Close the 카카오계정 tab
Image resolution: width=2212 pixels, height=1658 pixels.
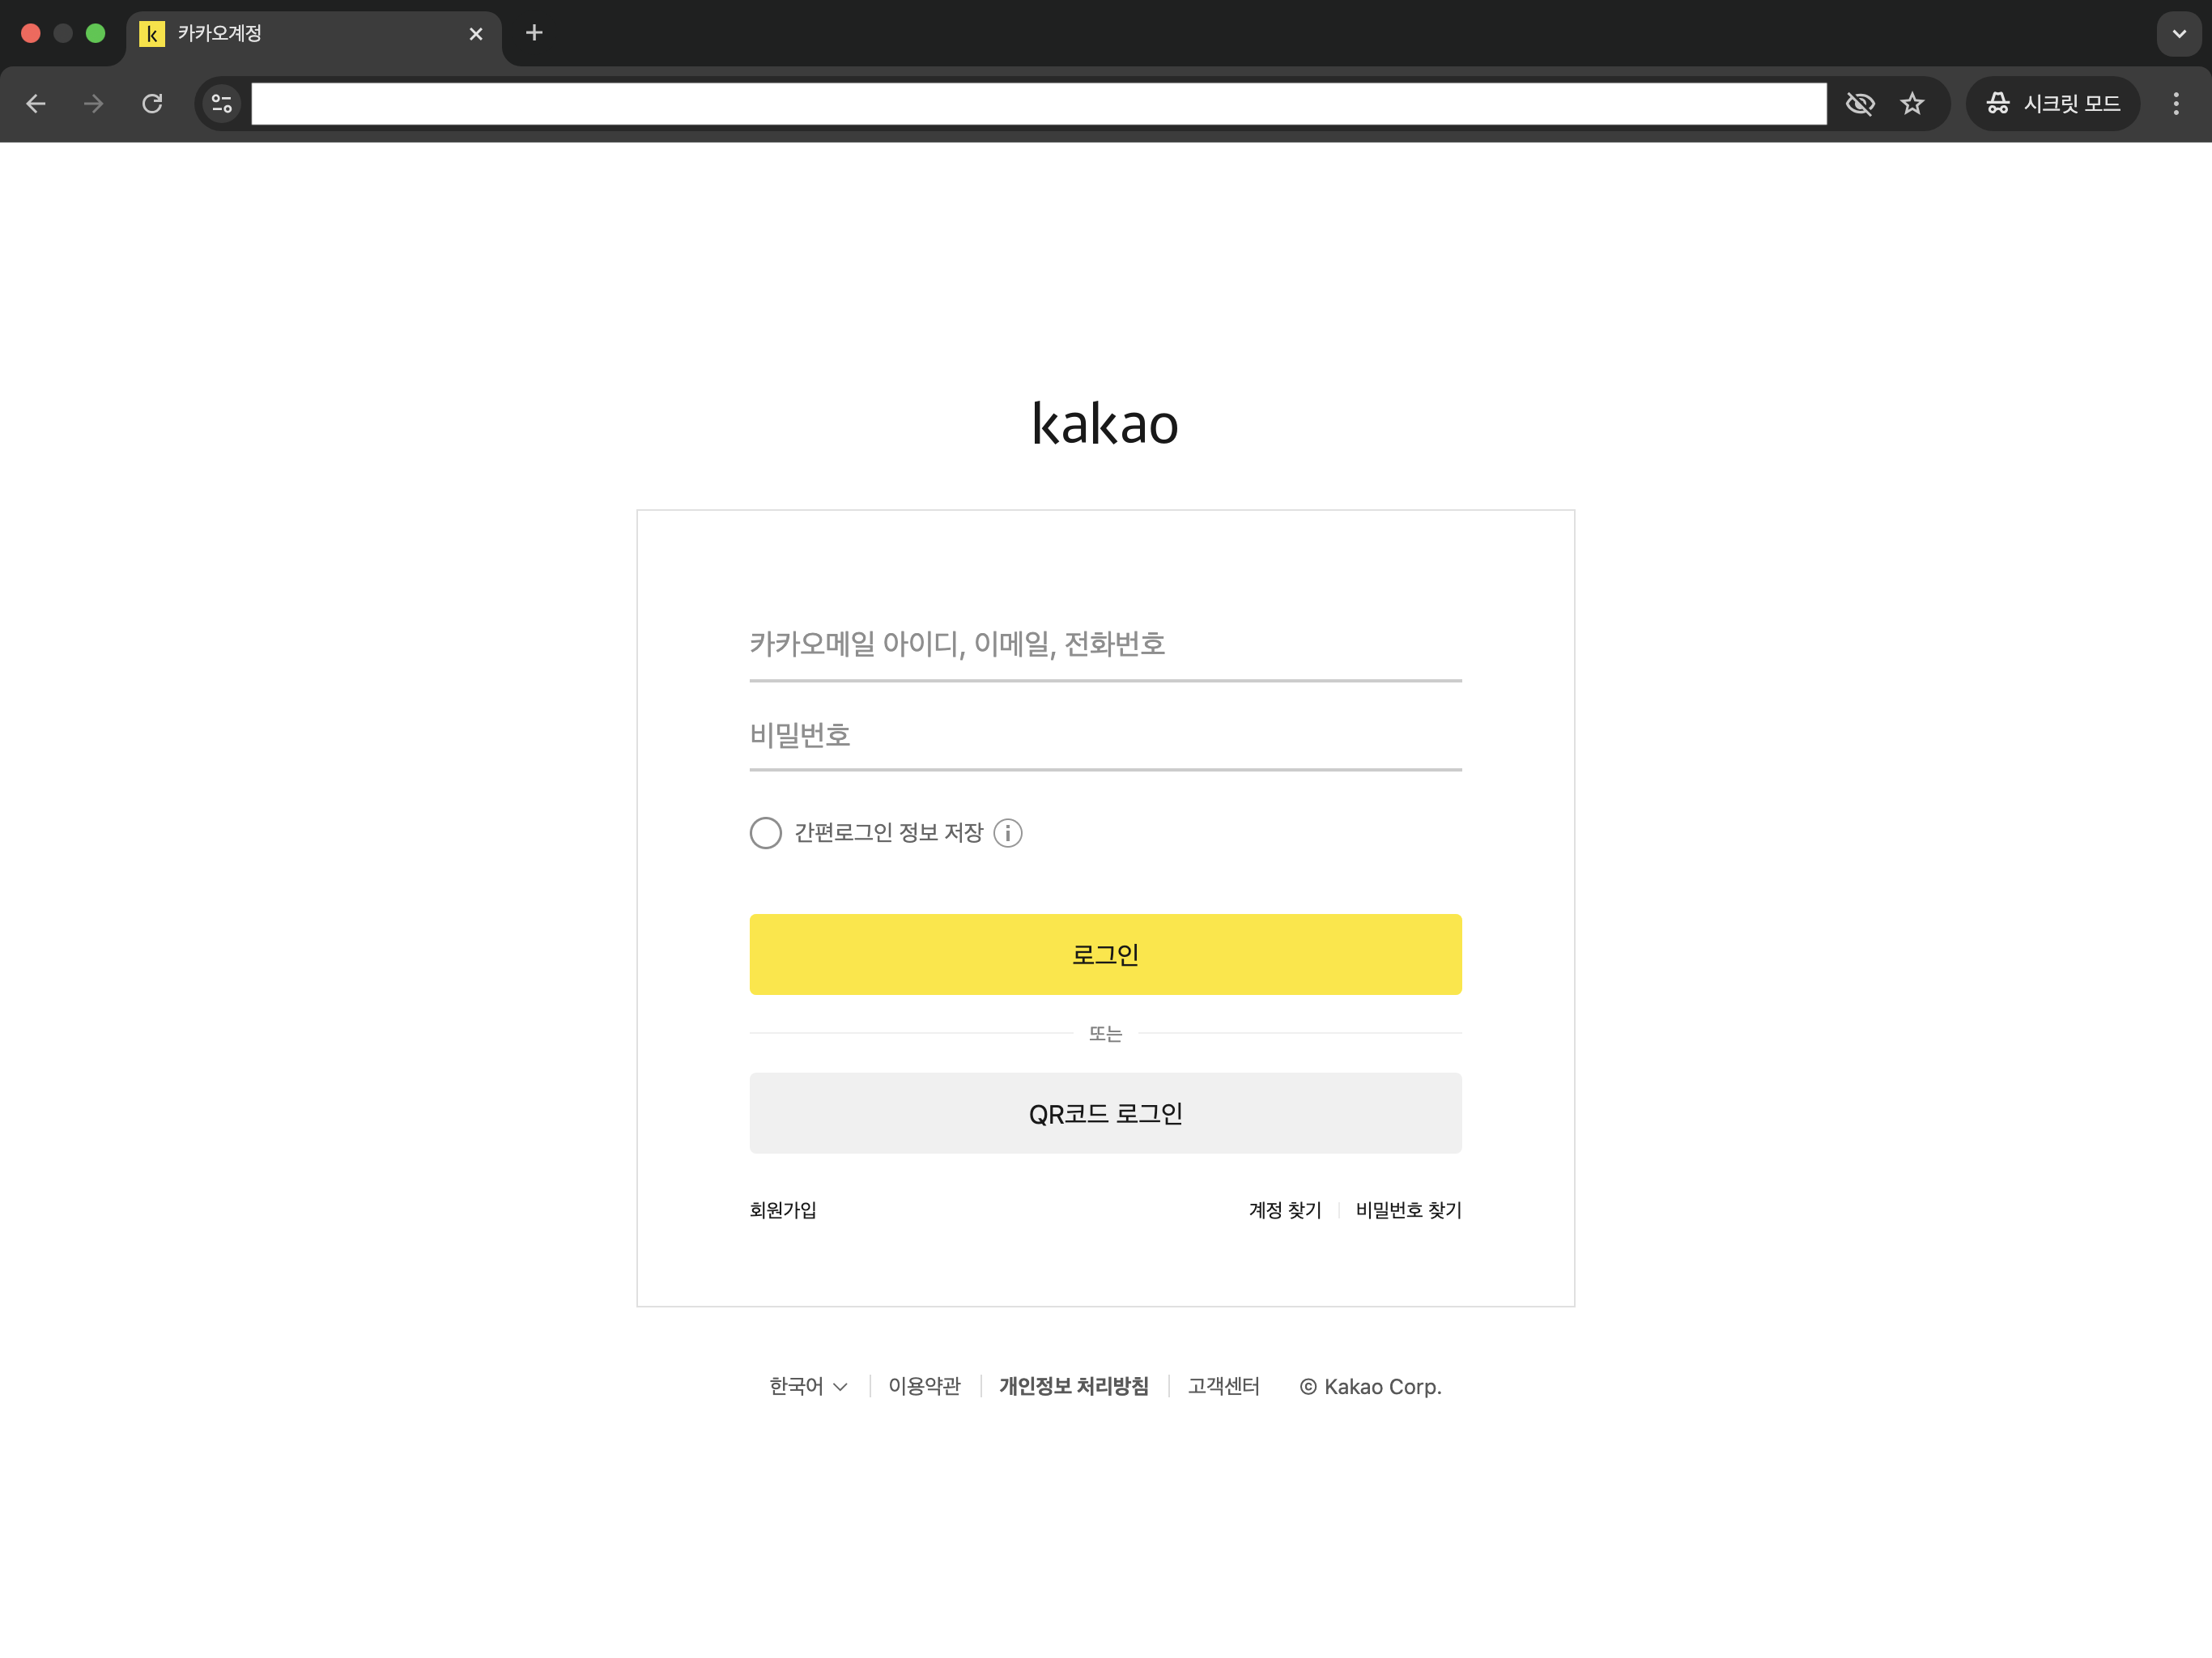[x=476, y=34]
